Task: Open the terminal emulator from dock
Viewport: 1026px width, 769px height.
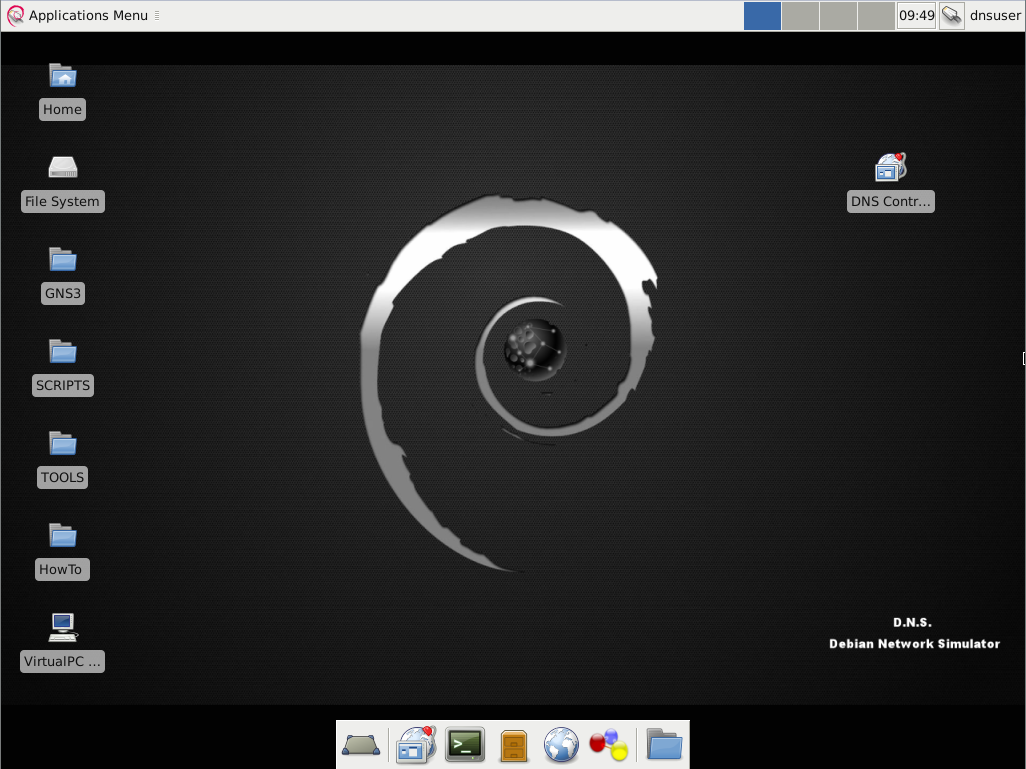Action: point(465,745)
